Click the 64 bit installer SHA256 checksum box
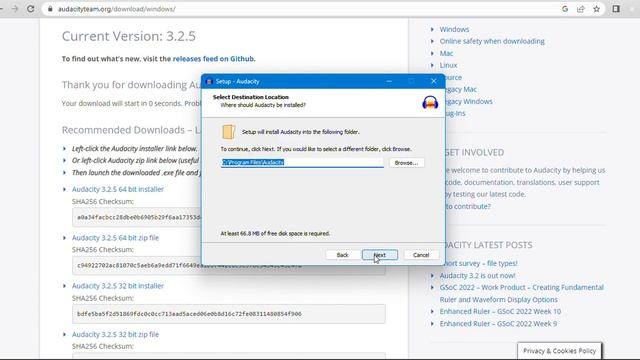This screenshot has width=640, height=360. pos(137,217)
